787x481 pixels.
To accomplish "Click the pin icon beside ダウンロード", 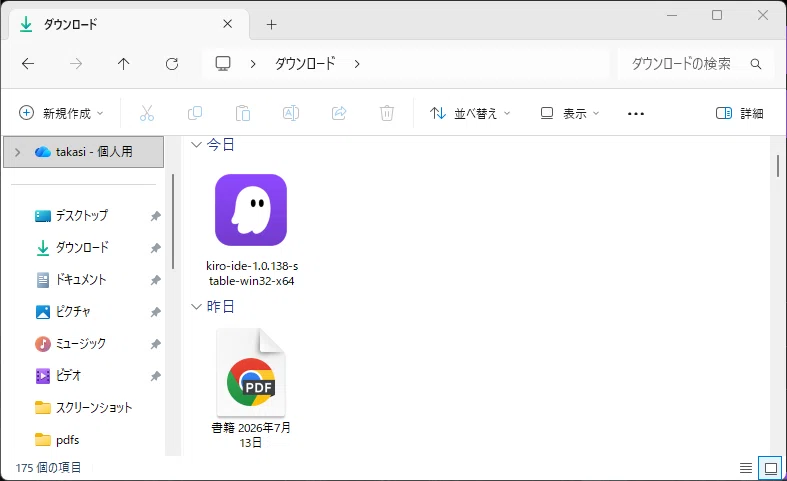I will pos(155,248).
